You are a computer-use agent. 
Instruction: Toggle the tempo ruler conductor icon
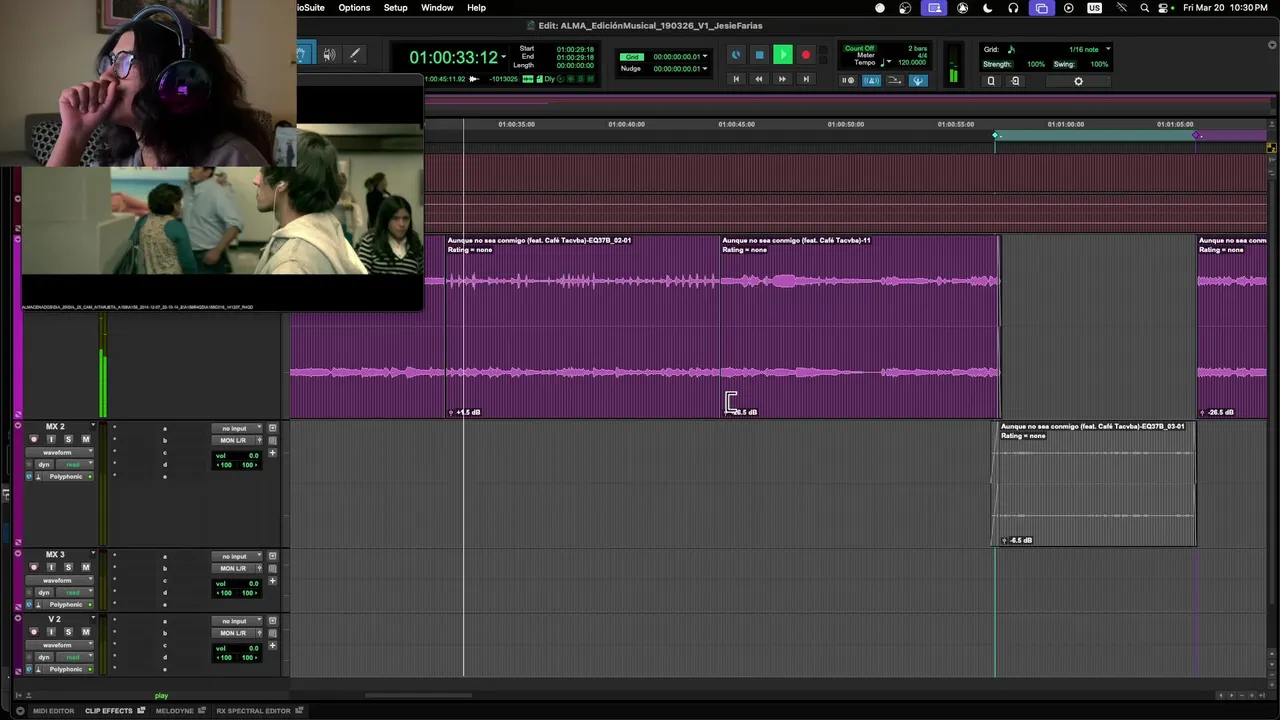pos(917,80)
